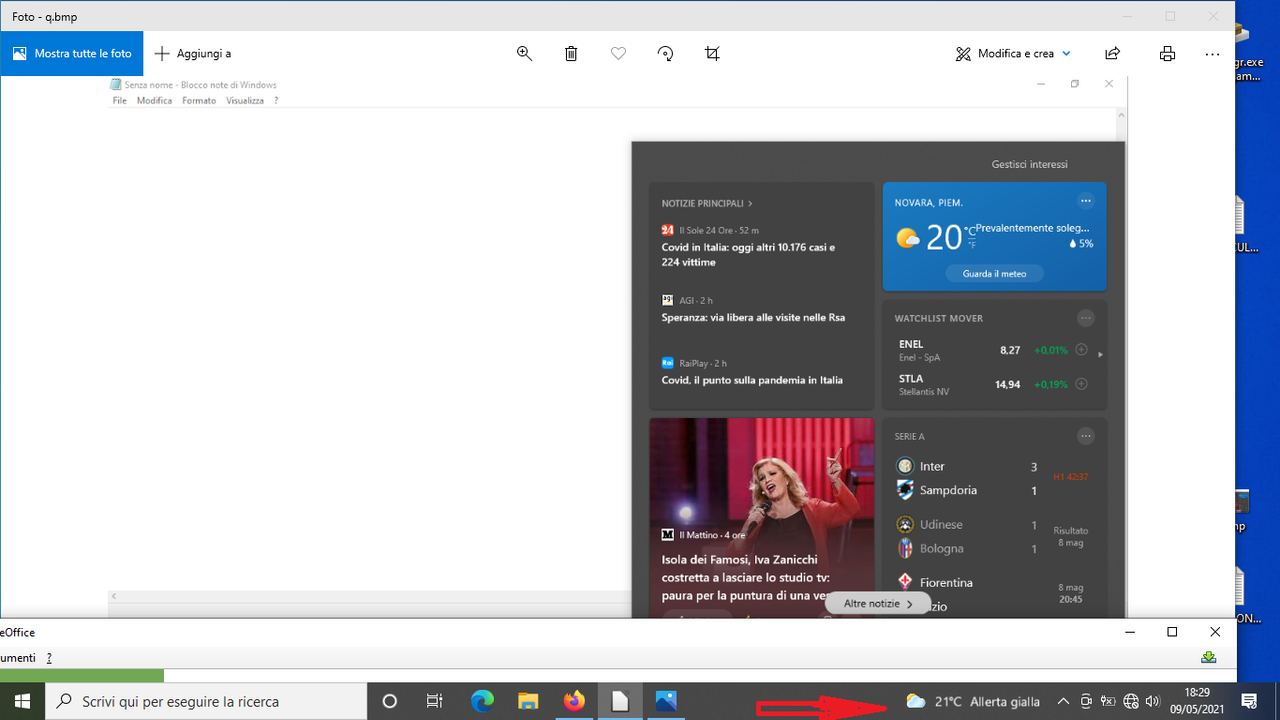Open the Aggiungi a option
The height and width of the screenshot is (720, 1280).
click(193, 54)
